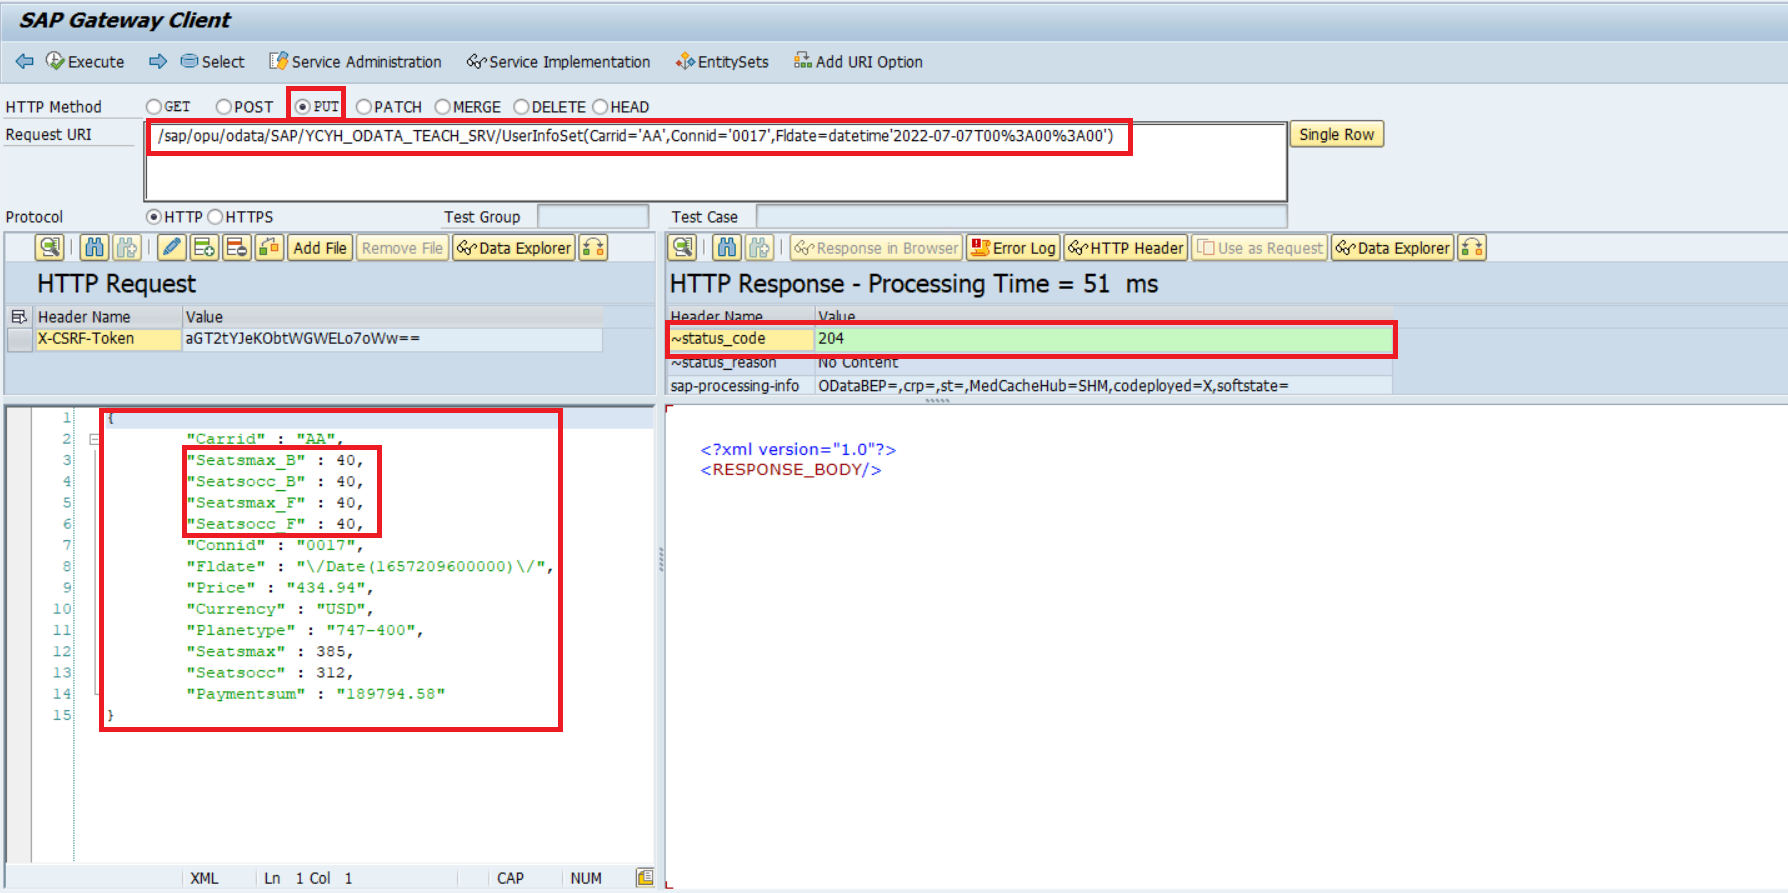
Task: Click the 204 status value cell
Action: click(1103, 339)
